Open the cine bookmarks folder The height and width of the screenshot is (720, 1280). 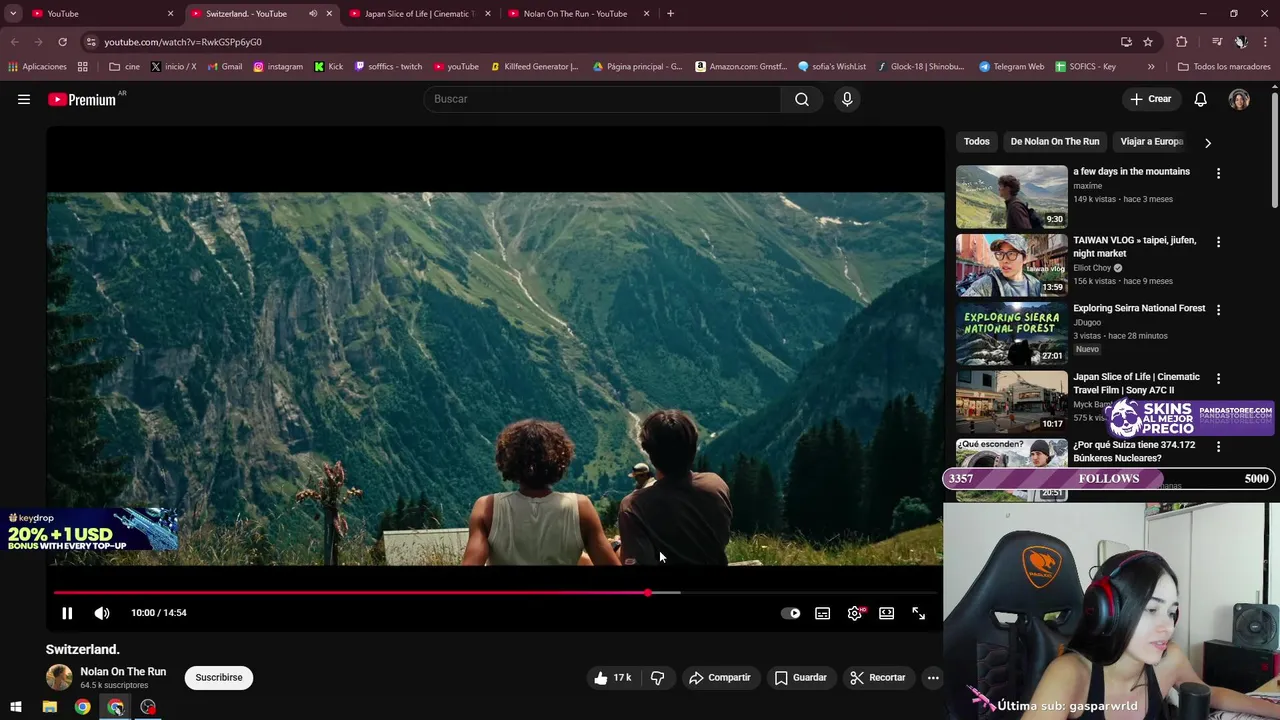point(125,67)
